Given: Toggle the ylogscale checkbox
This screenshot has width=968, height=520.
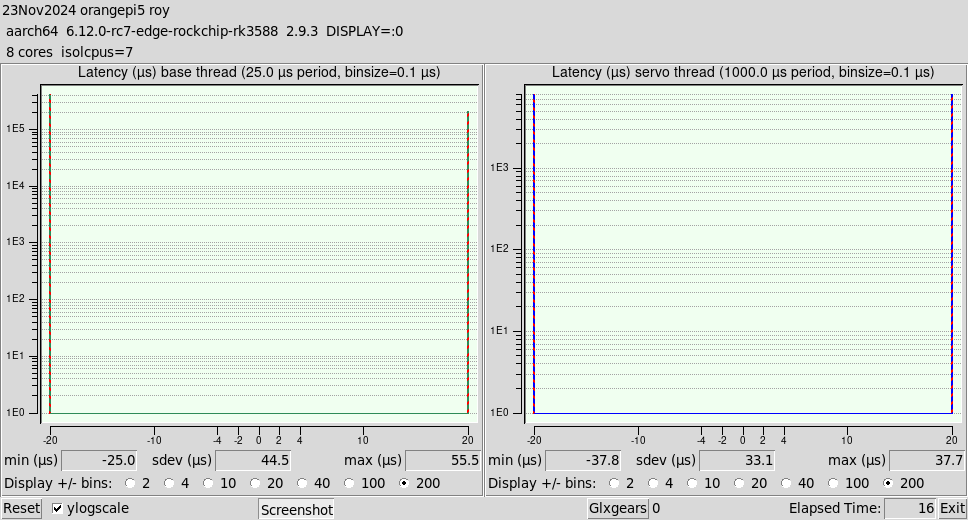Looking at the screenshot, I should [x=57, y=508].
